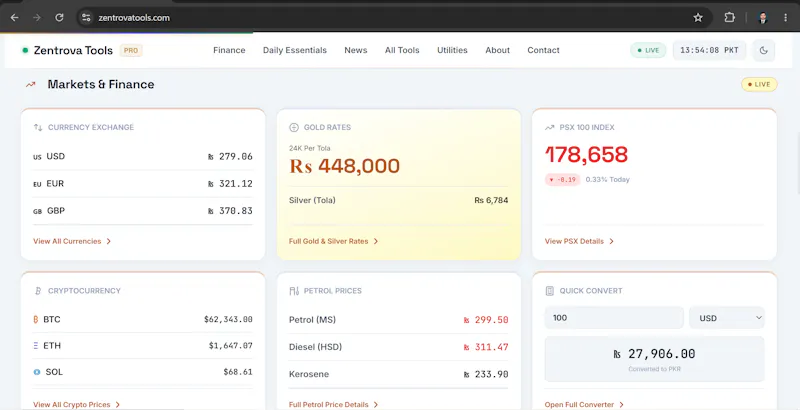
Task: Click the Rs 448,000 gold price
Action: pyautogui.click(x=344, y=166)
